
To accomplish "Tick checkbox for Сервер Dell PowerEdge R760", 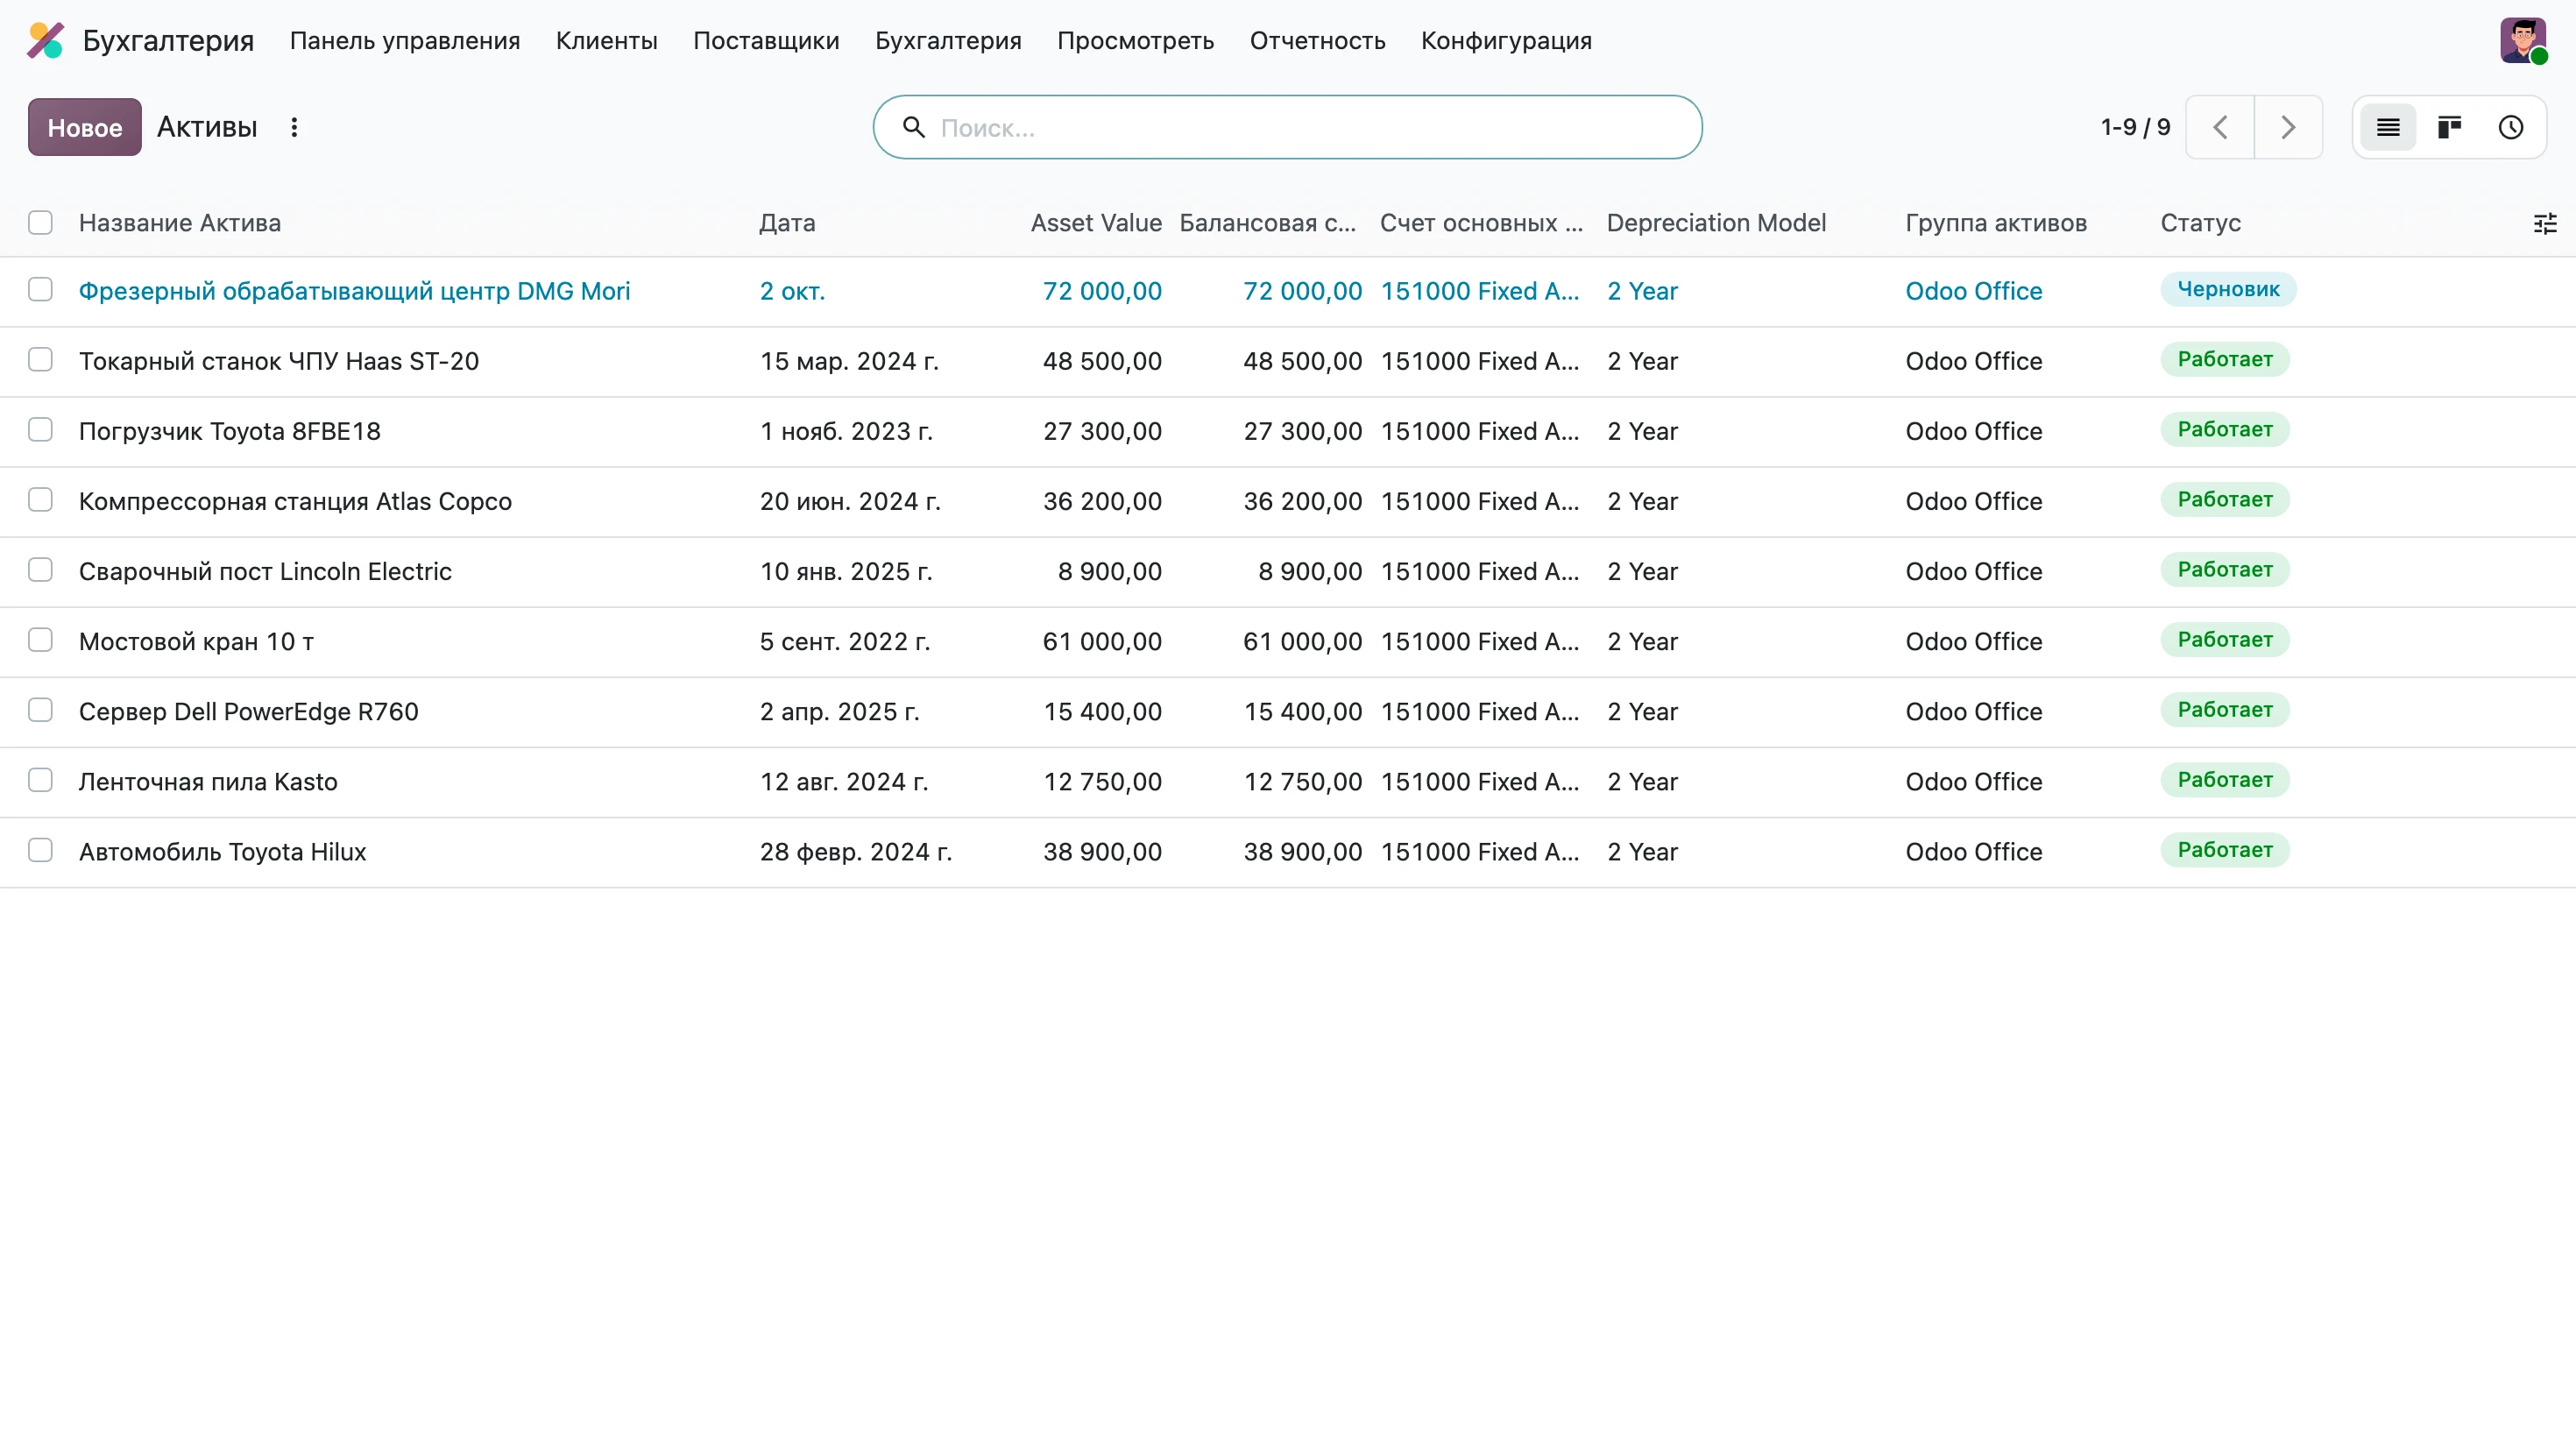I will [x=40, y=710].
